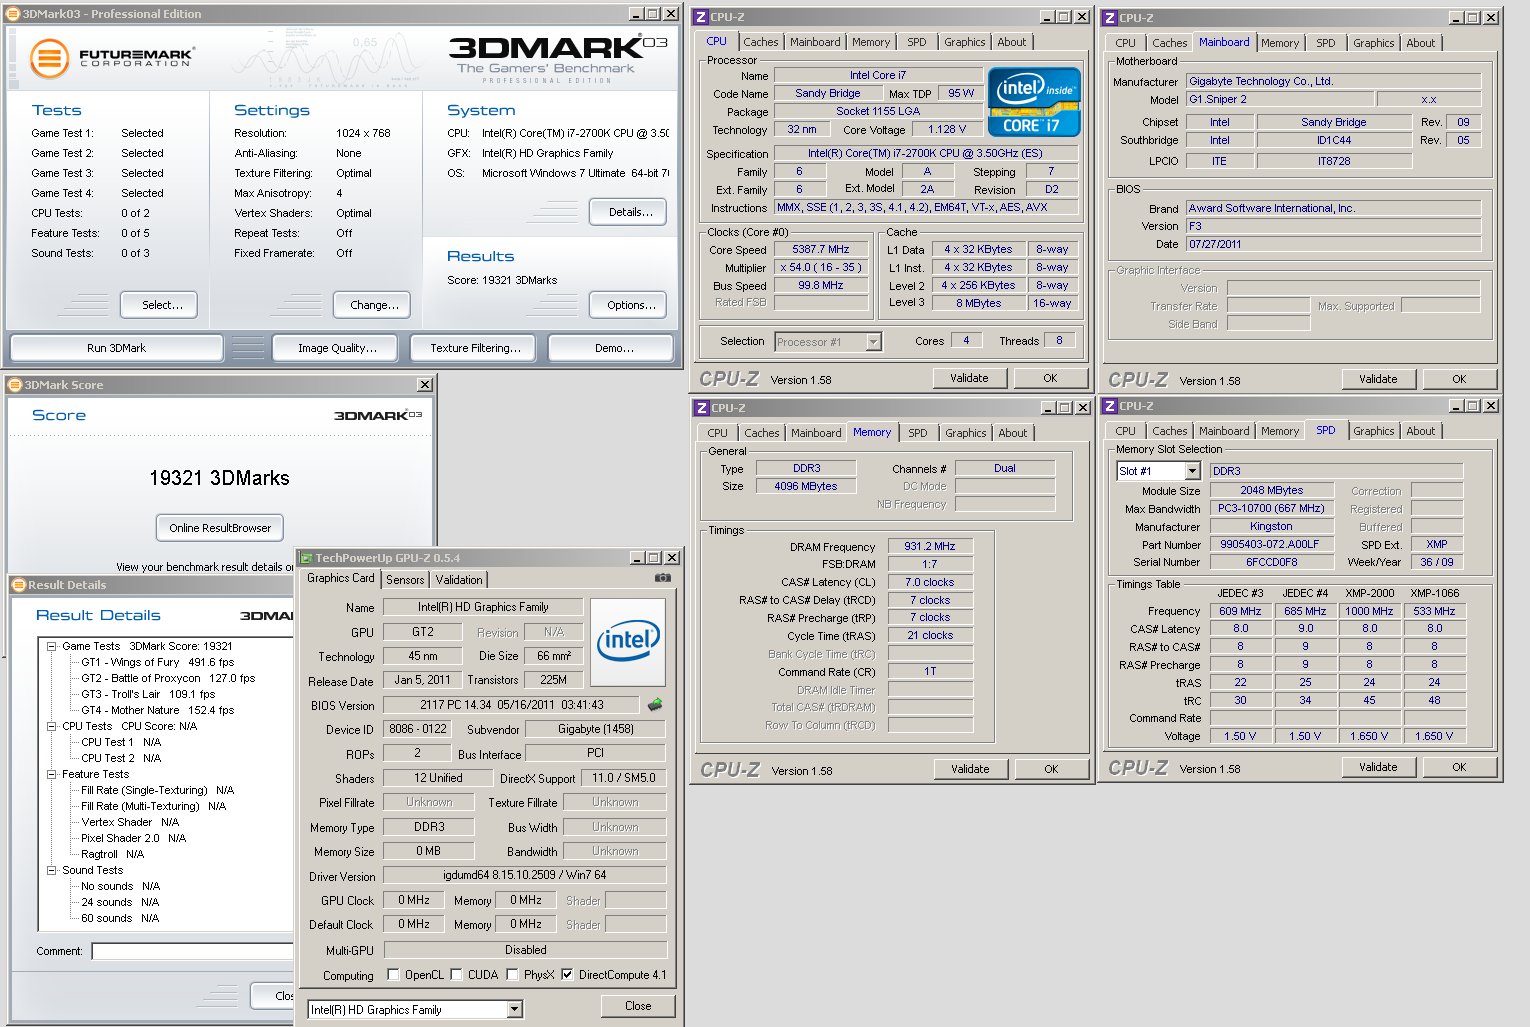Open About tab in CPU-Z SPD window
The width and height of the screenshot is (1530, 1027).
pyautogui.click(x=1420, y=431)
